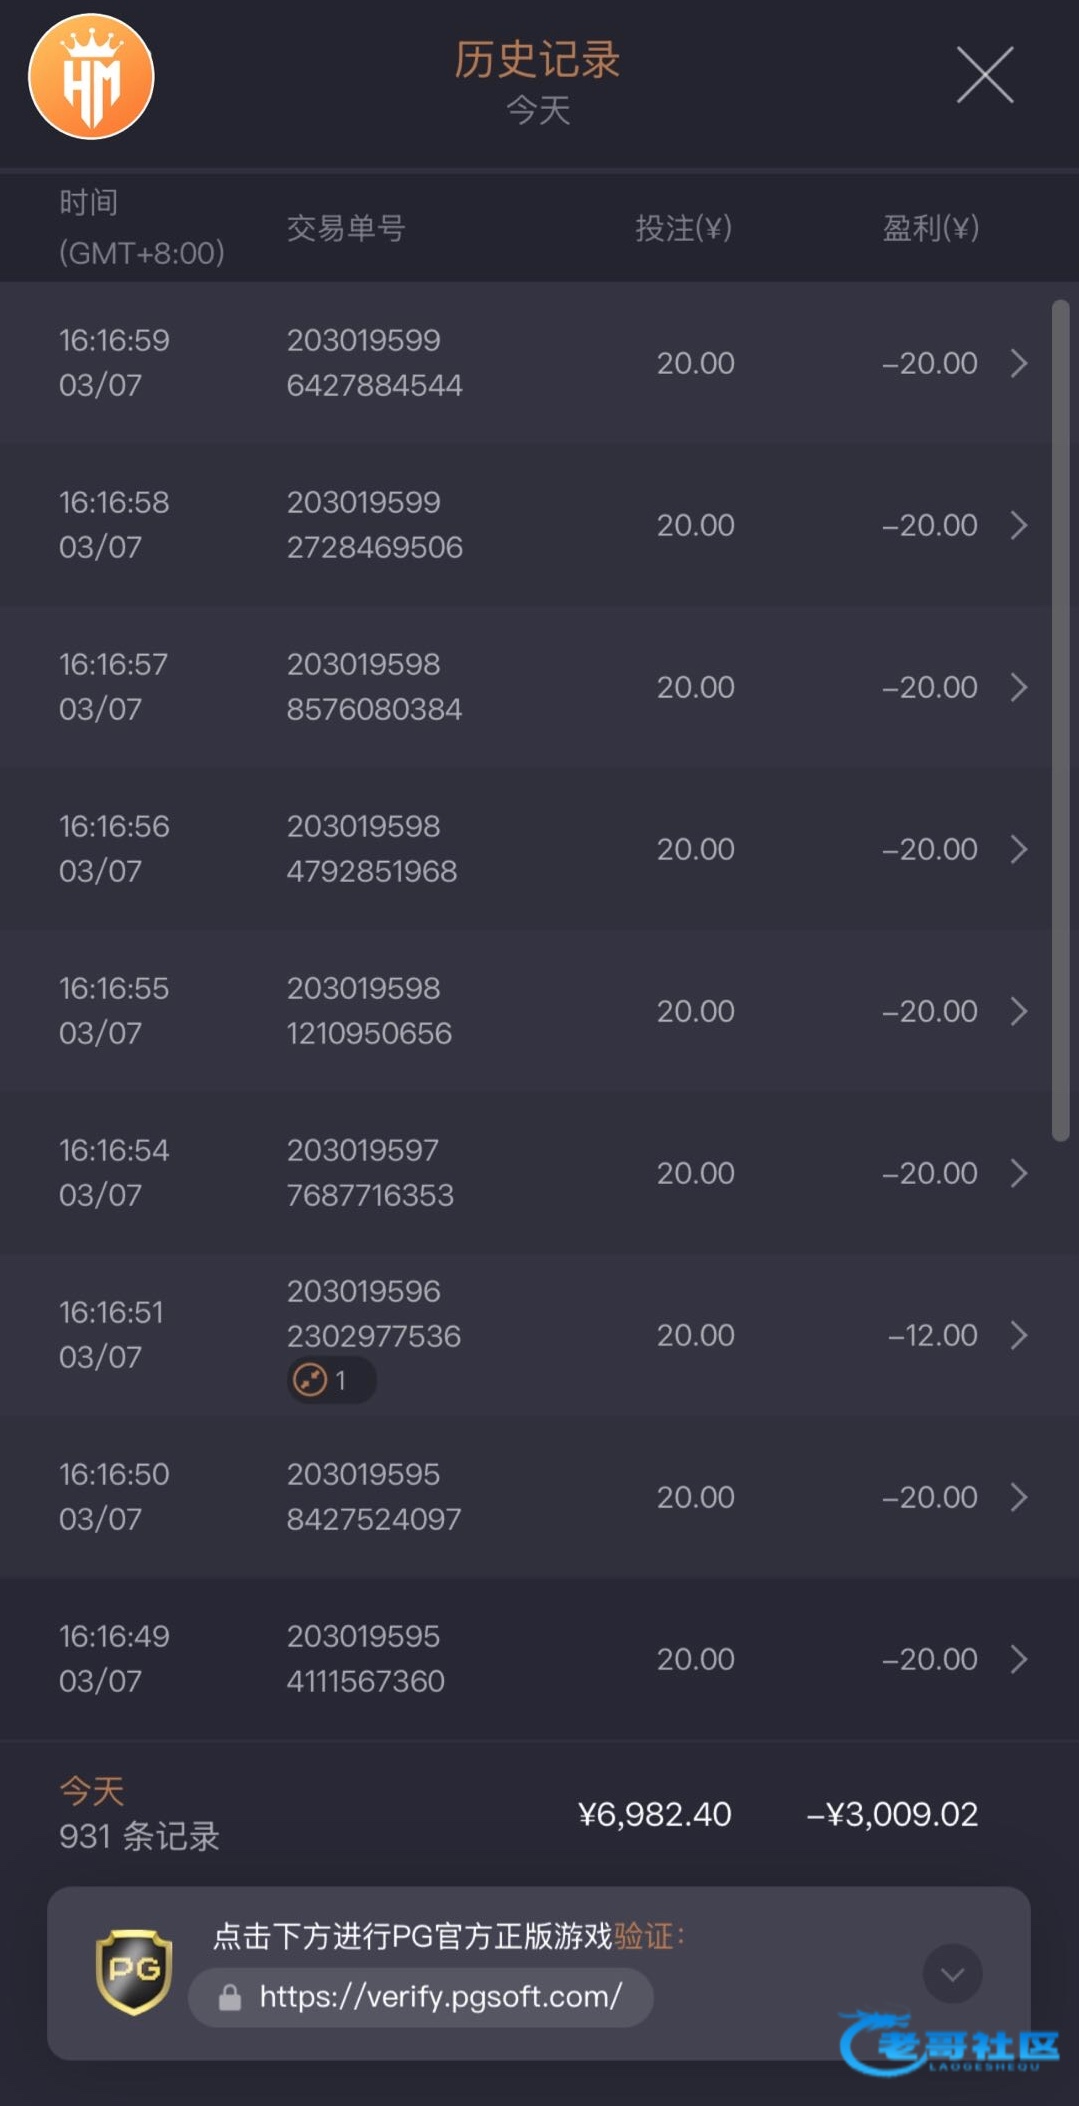Expand the -12.00 profit record
Image resolution: width=1079 pixels, height=2106 pixels.
[1018, 1335]
